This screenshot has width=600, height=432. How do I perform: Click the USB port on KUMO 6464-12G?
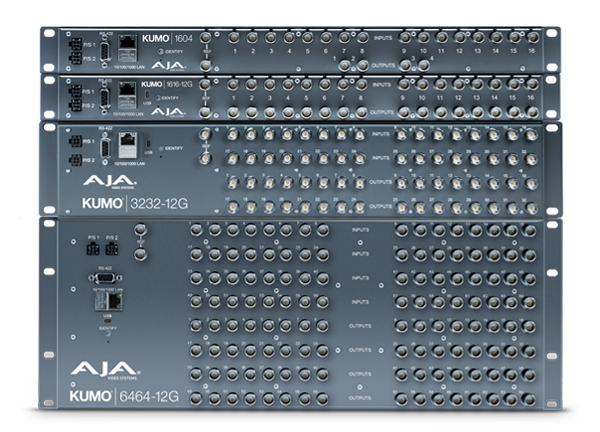click(x=108, y=321)
